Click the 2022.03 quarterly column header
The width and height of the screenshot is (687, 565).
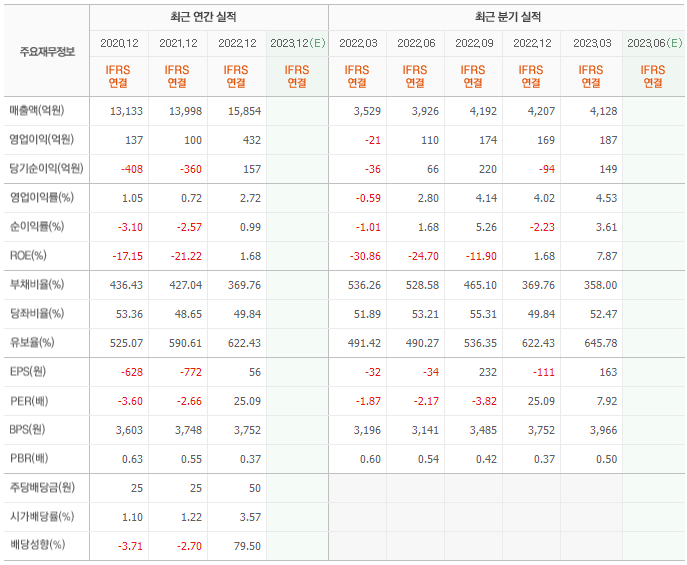[358, 43]
